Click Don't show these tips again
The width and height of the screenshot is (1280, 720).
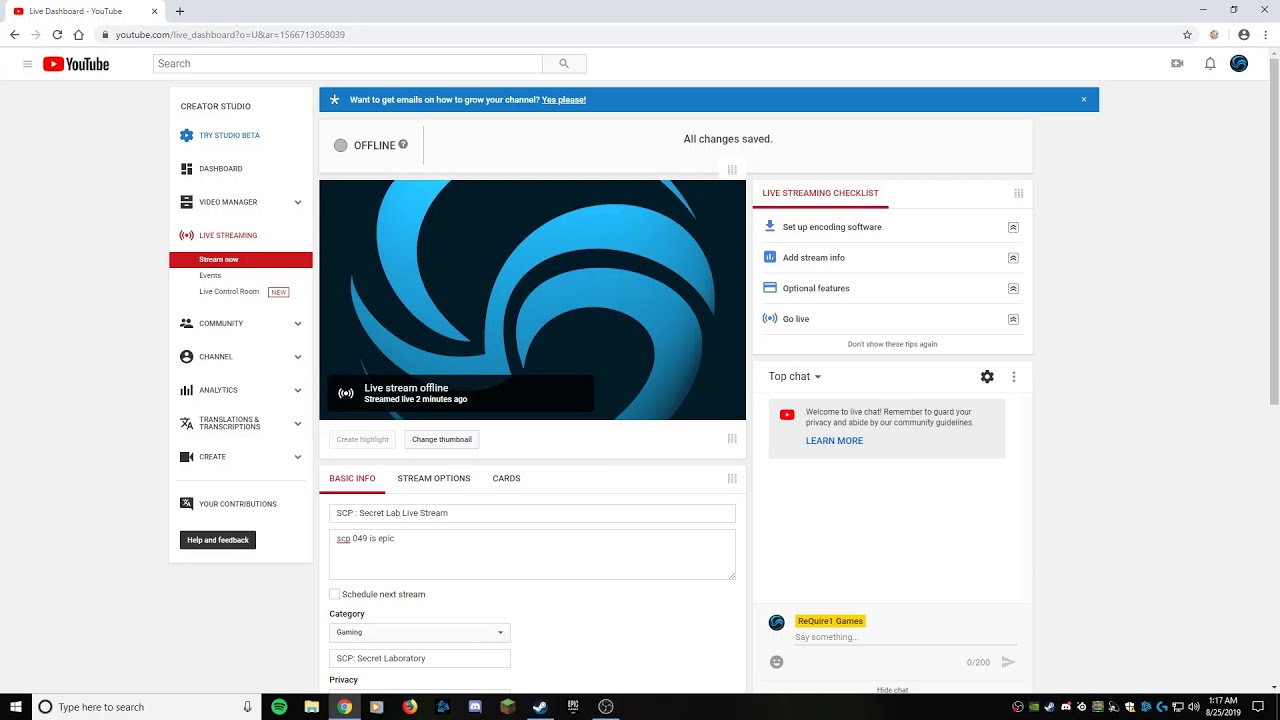(x=892, y=344)
